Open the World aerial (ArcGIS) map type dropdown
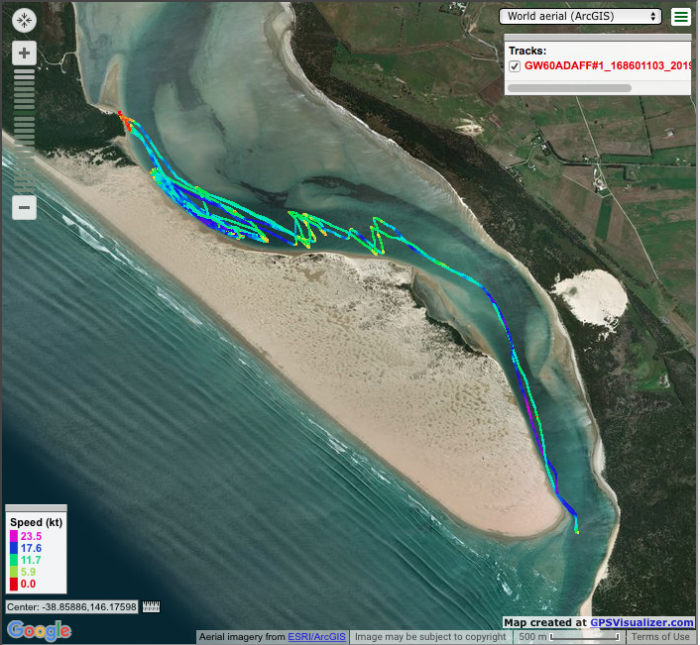Image resolution: width=700 pixels, height=645 pixels. pyautogui.click(x=581, y=16)
